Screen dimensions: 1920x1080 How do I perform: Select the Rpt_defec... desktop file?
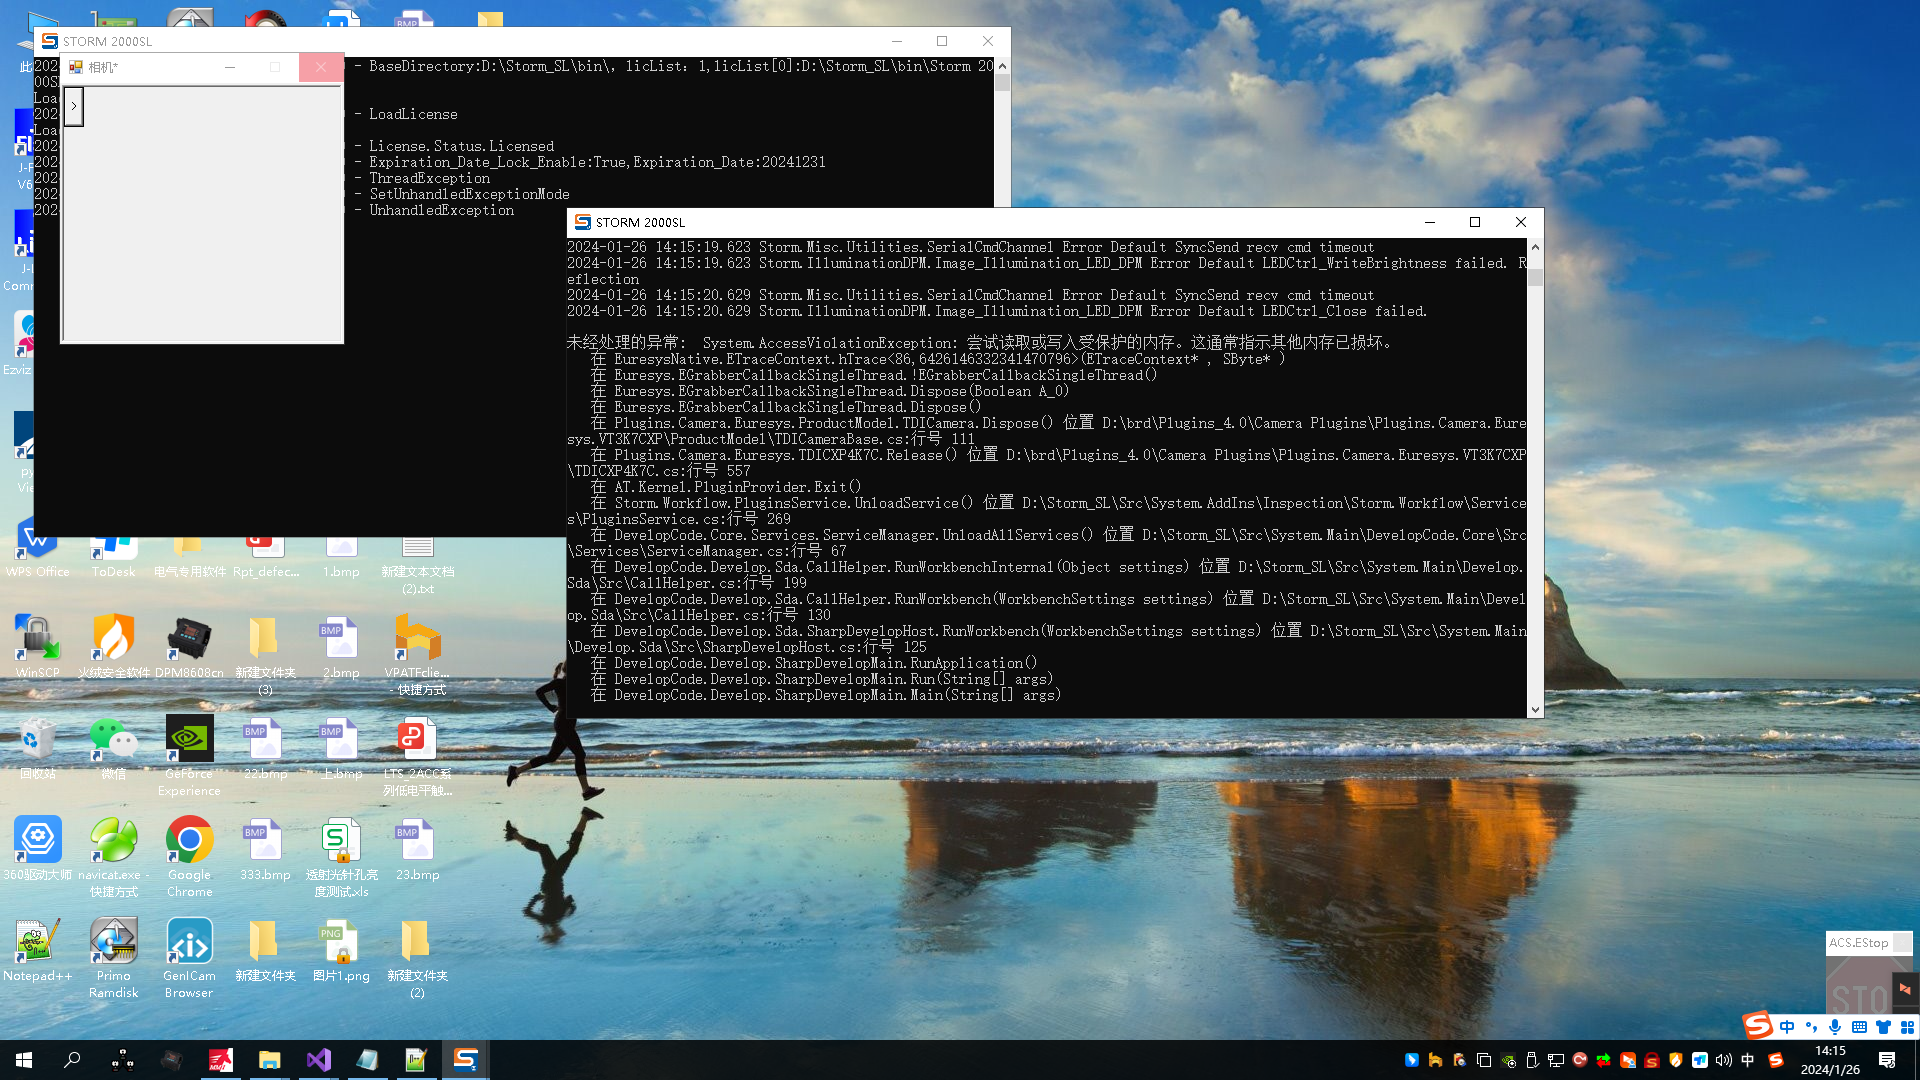point(265,556)
